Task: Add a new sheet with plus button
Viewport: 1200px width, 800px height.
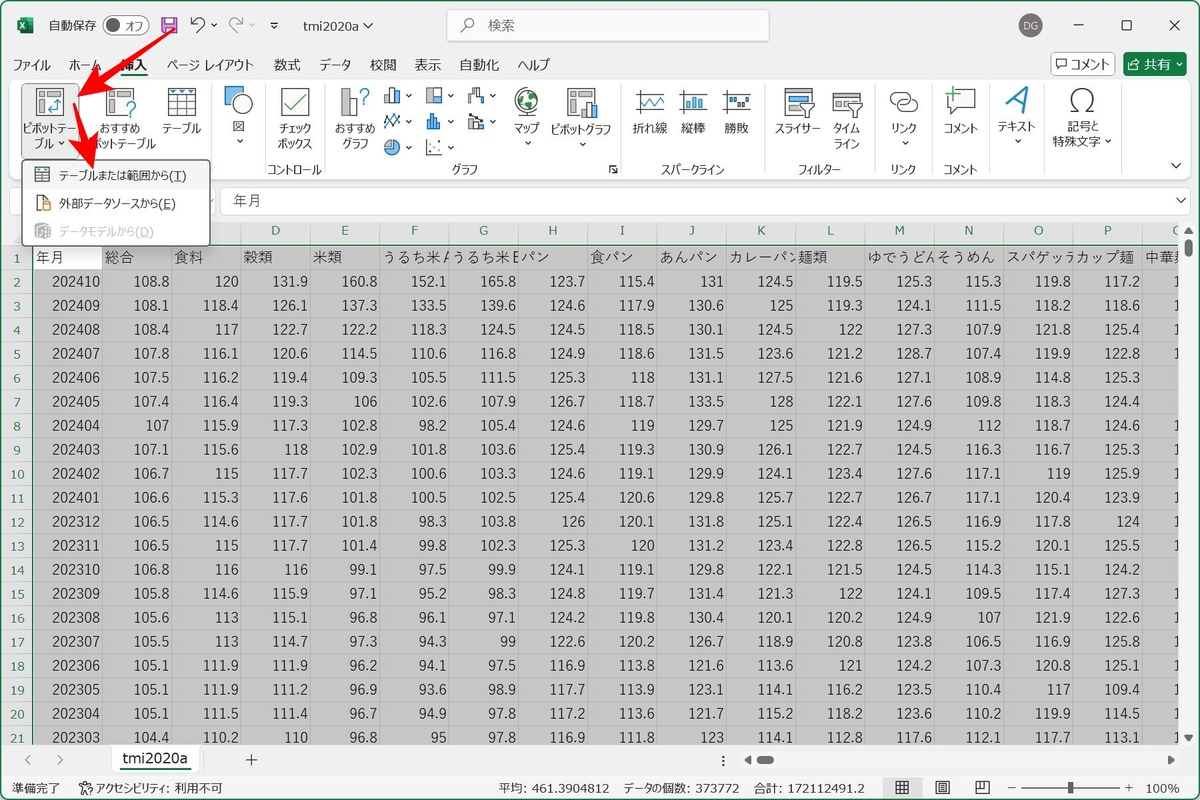Action: (x=251, y=760)
